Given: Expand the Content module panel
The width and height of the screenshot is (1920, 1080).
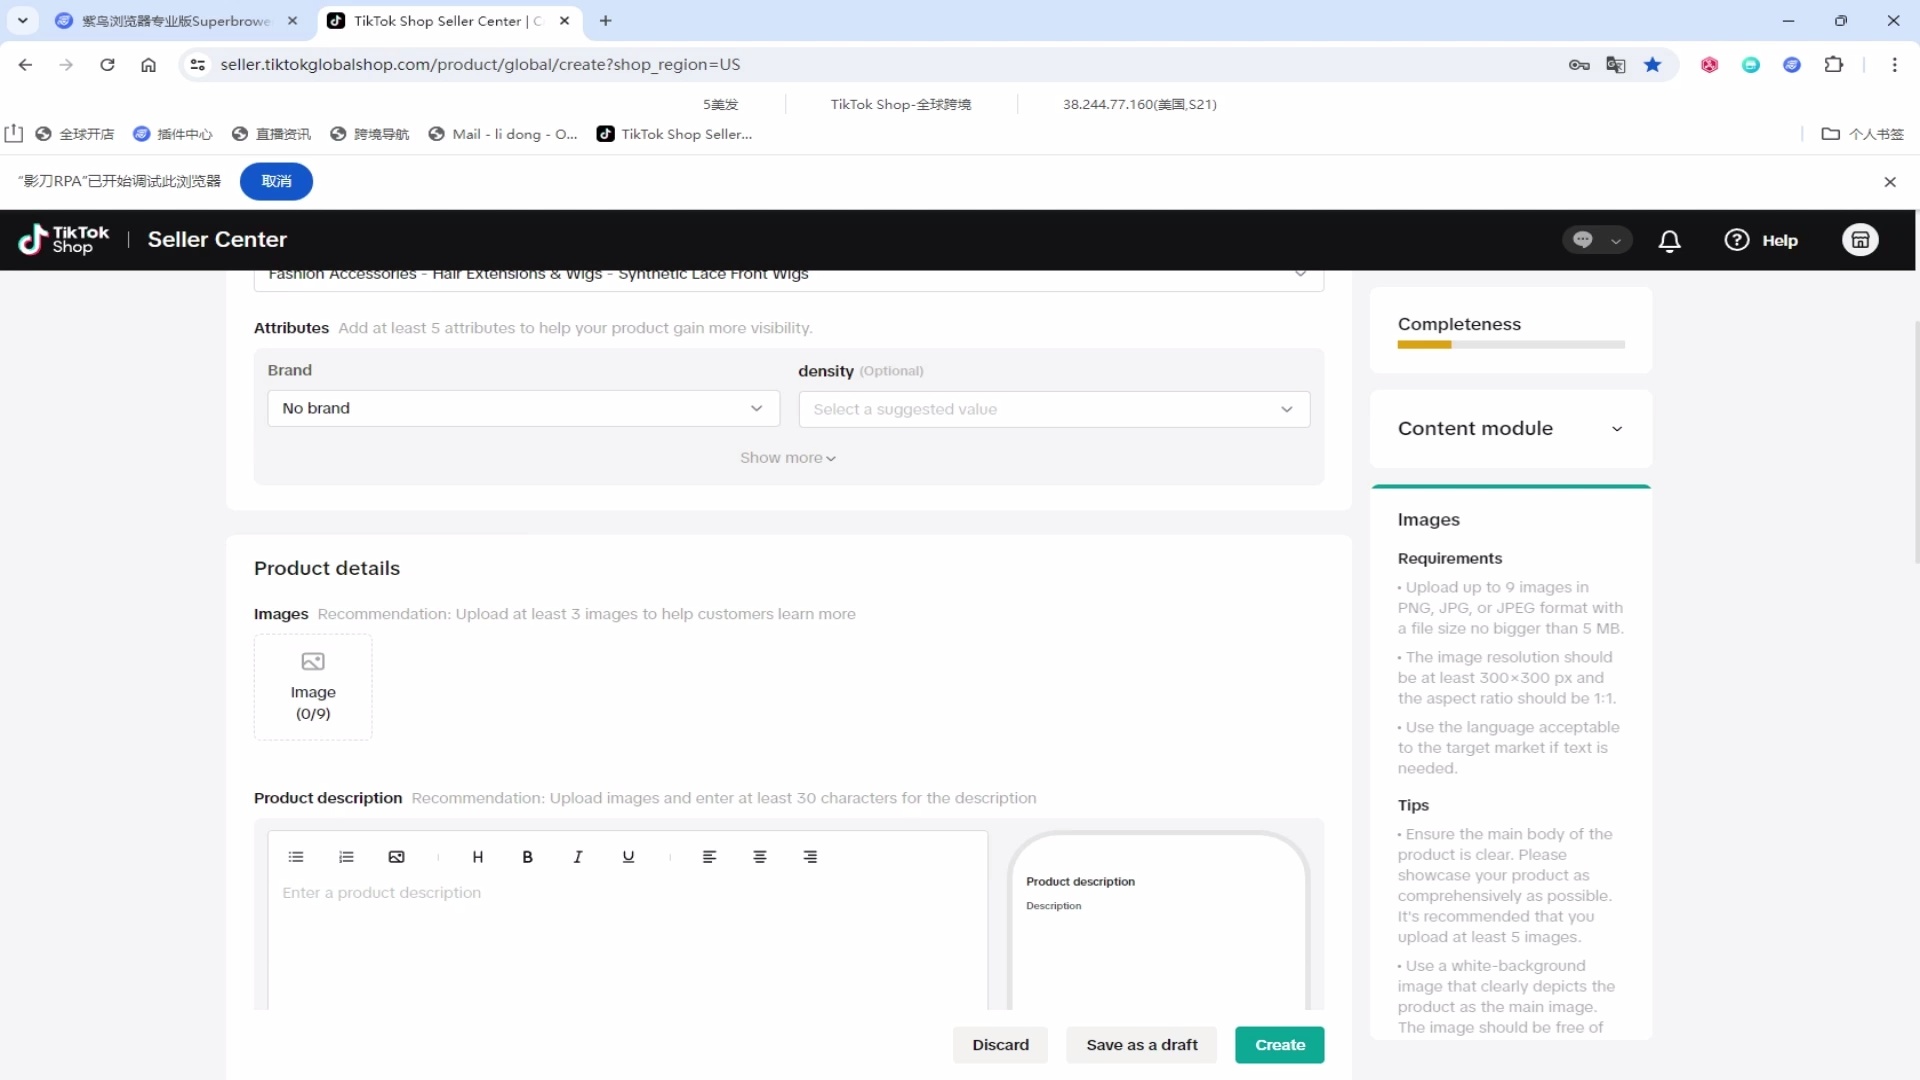Looking at the screenshot, I should pos(1510,428).
